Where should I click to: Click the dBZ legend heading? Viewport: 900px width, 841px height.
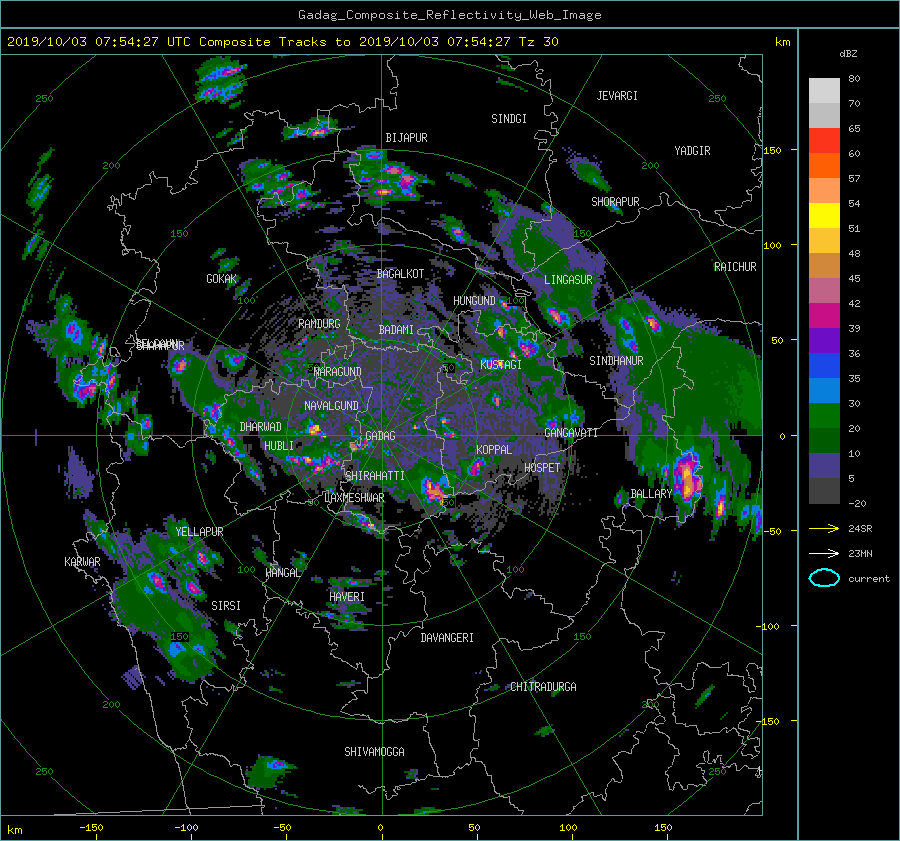(848, 54)
